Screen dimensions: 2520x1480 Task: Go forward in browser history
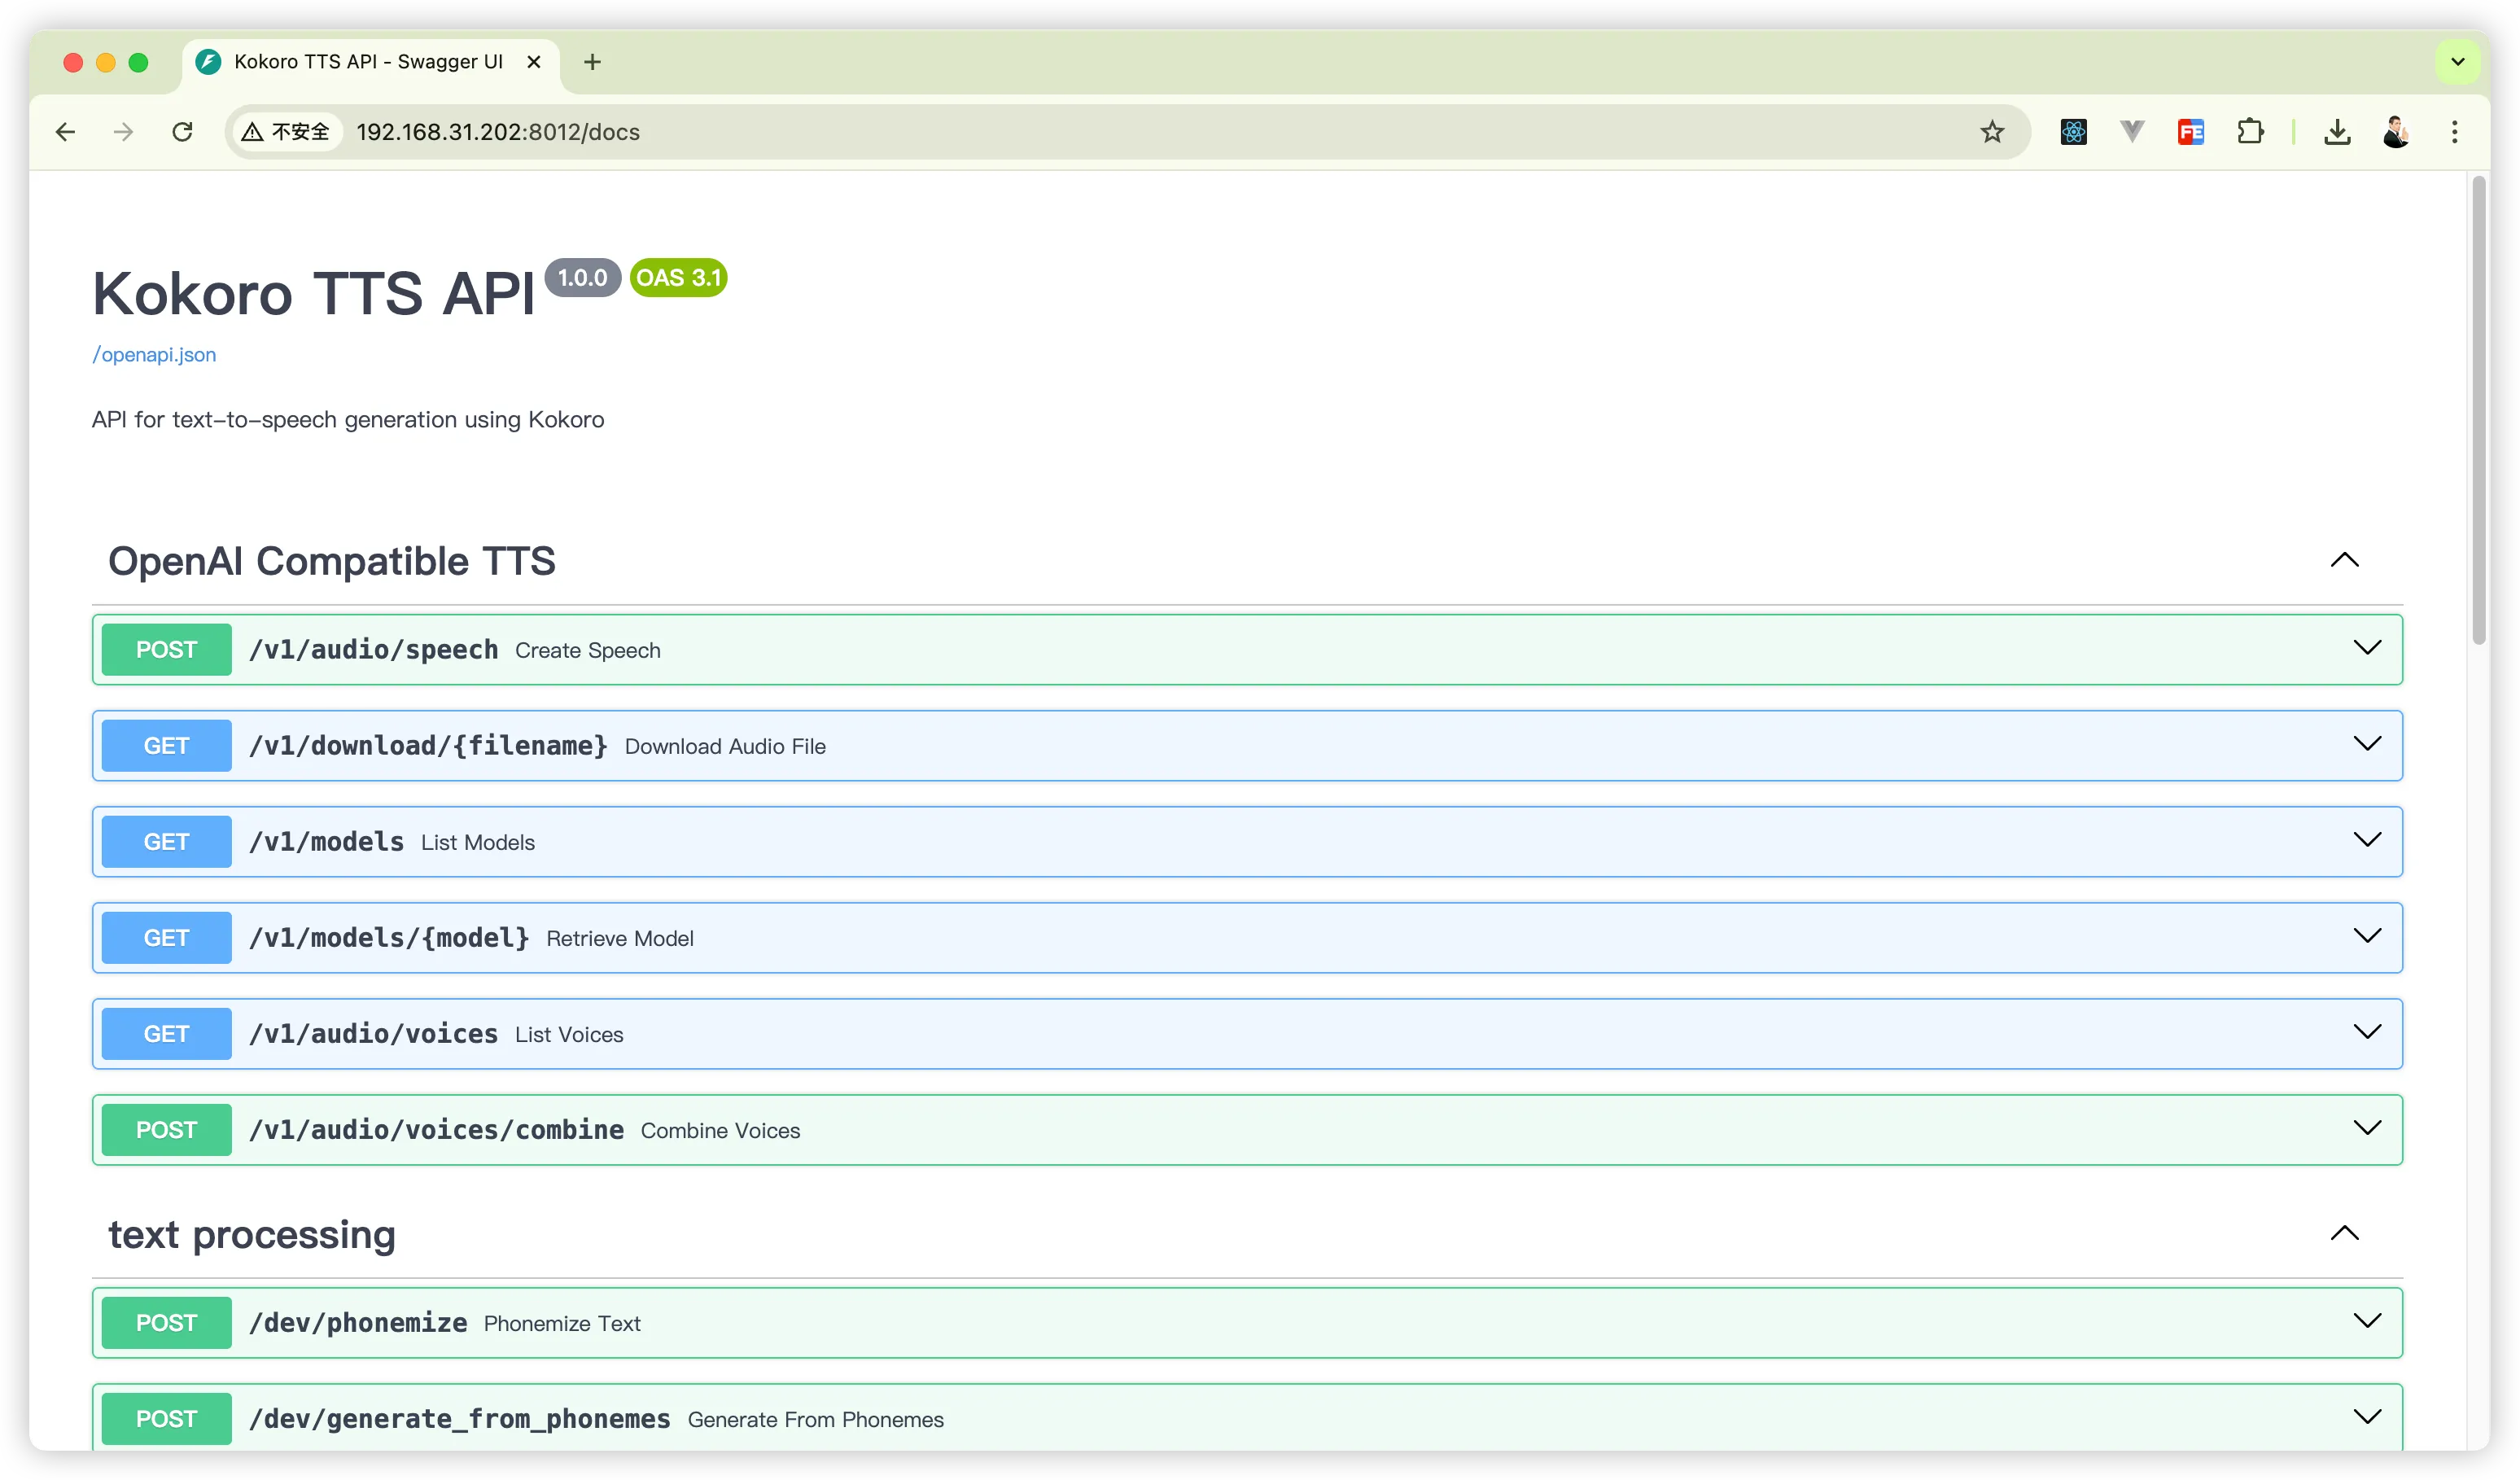(x=124, y=132)
